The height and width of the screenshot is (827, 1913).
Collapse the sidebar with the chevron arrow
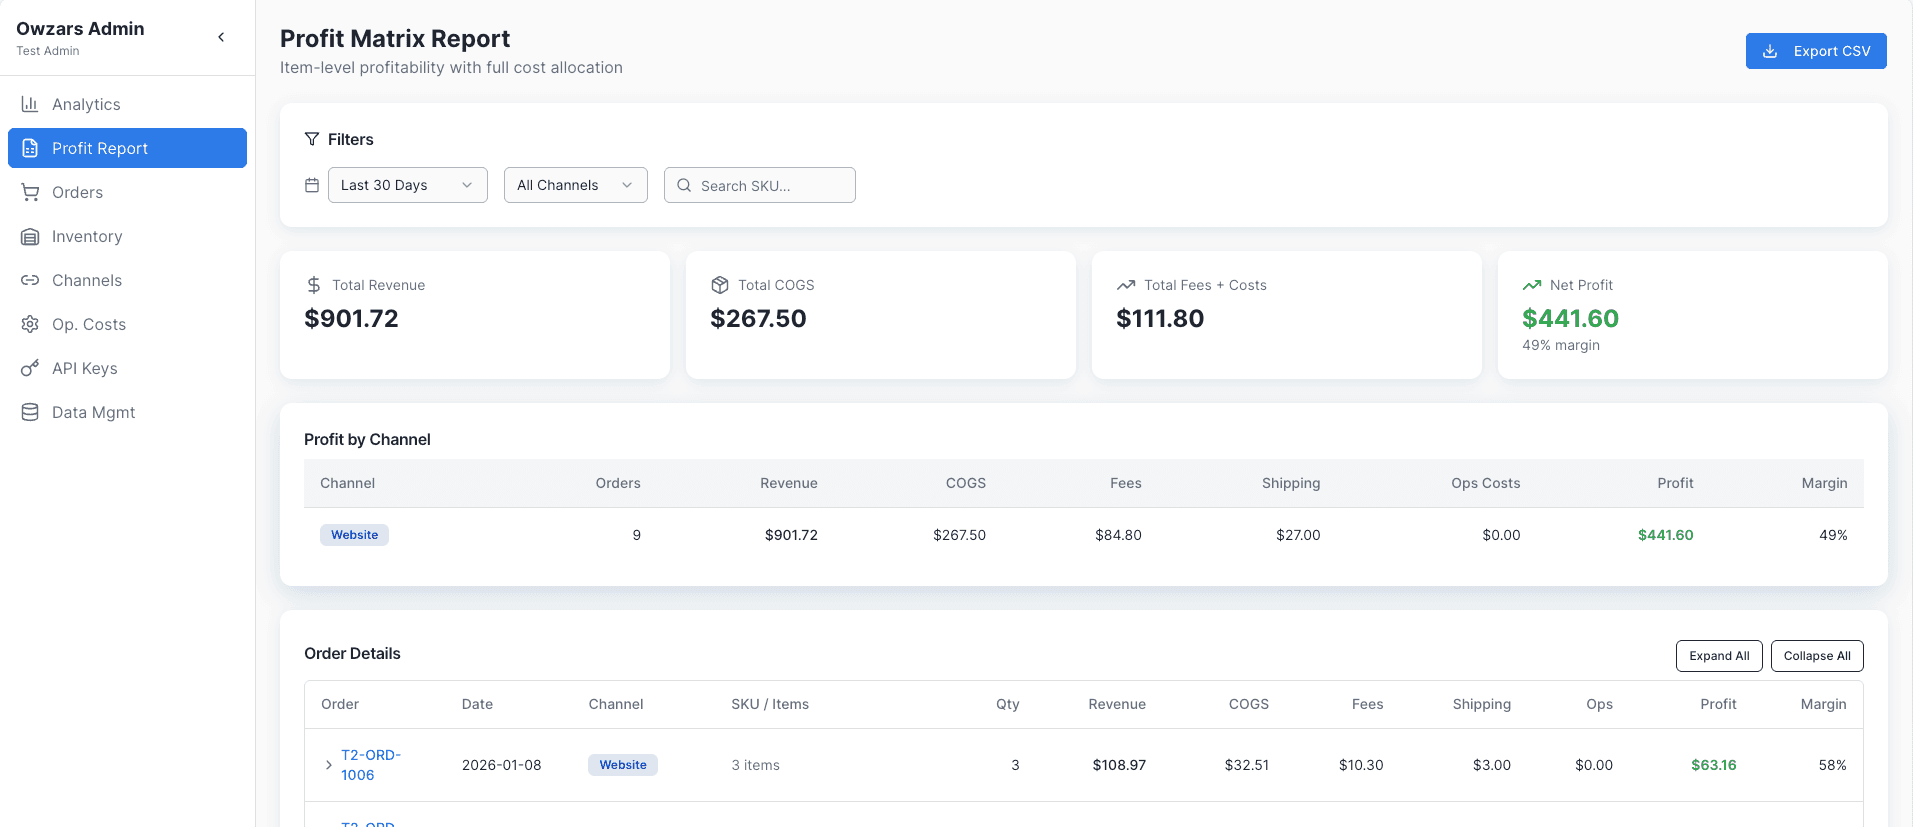pyautogui.click(x=221, y=37)
